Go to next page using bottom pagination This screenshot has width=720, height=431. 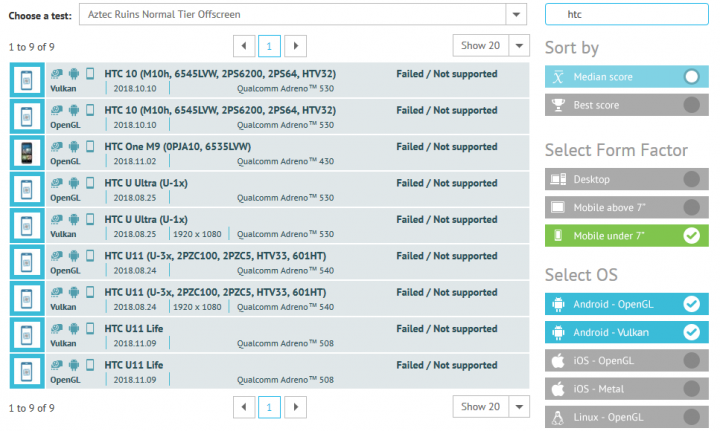(x=296, y=407)
